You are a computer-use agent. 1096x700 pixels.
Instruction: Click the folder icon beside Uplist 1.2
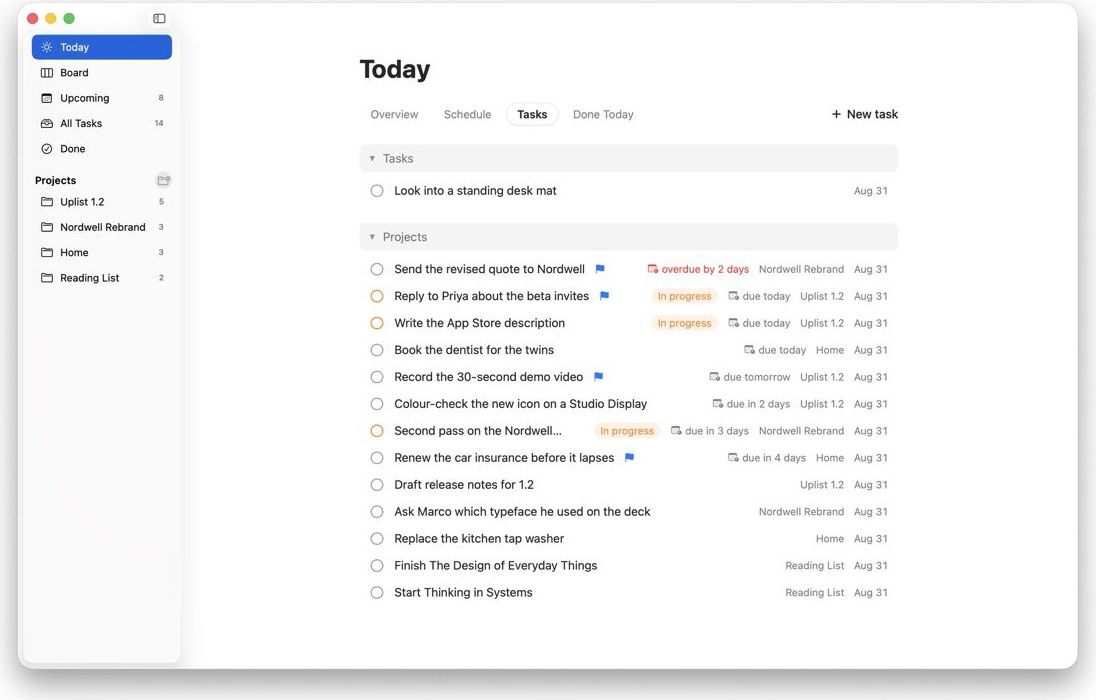coord(47,201)
